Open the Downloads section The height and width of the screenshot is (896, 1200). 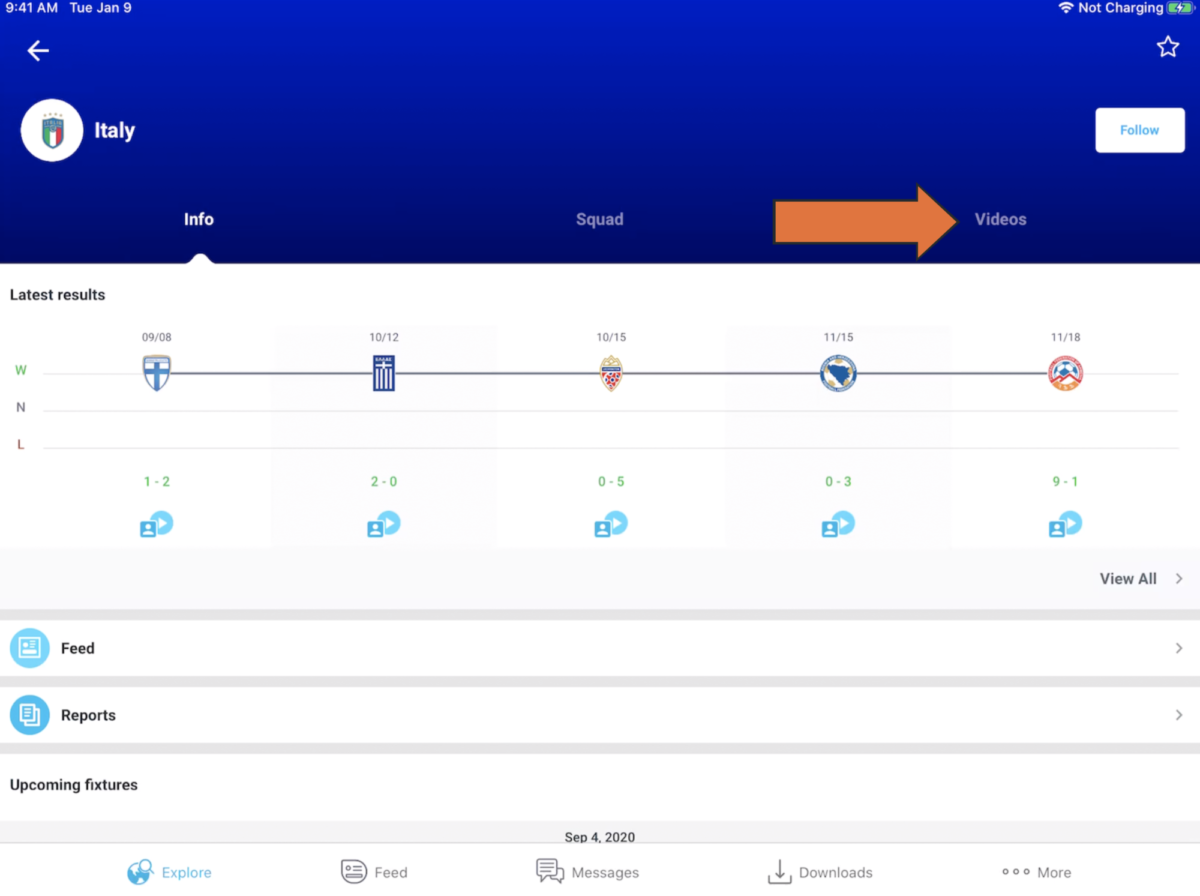click(820, 872)
